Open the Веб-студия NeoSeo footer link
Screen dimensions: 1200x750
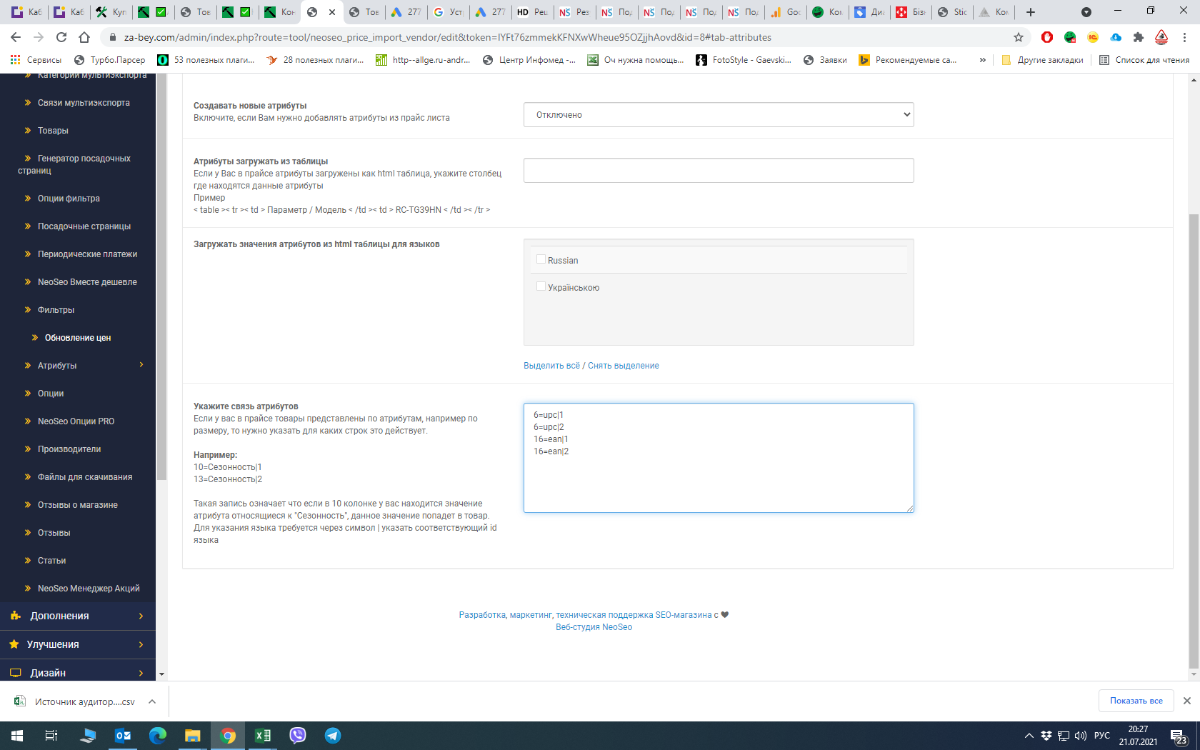[x=594, y=627]
